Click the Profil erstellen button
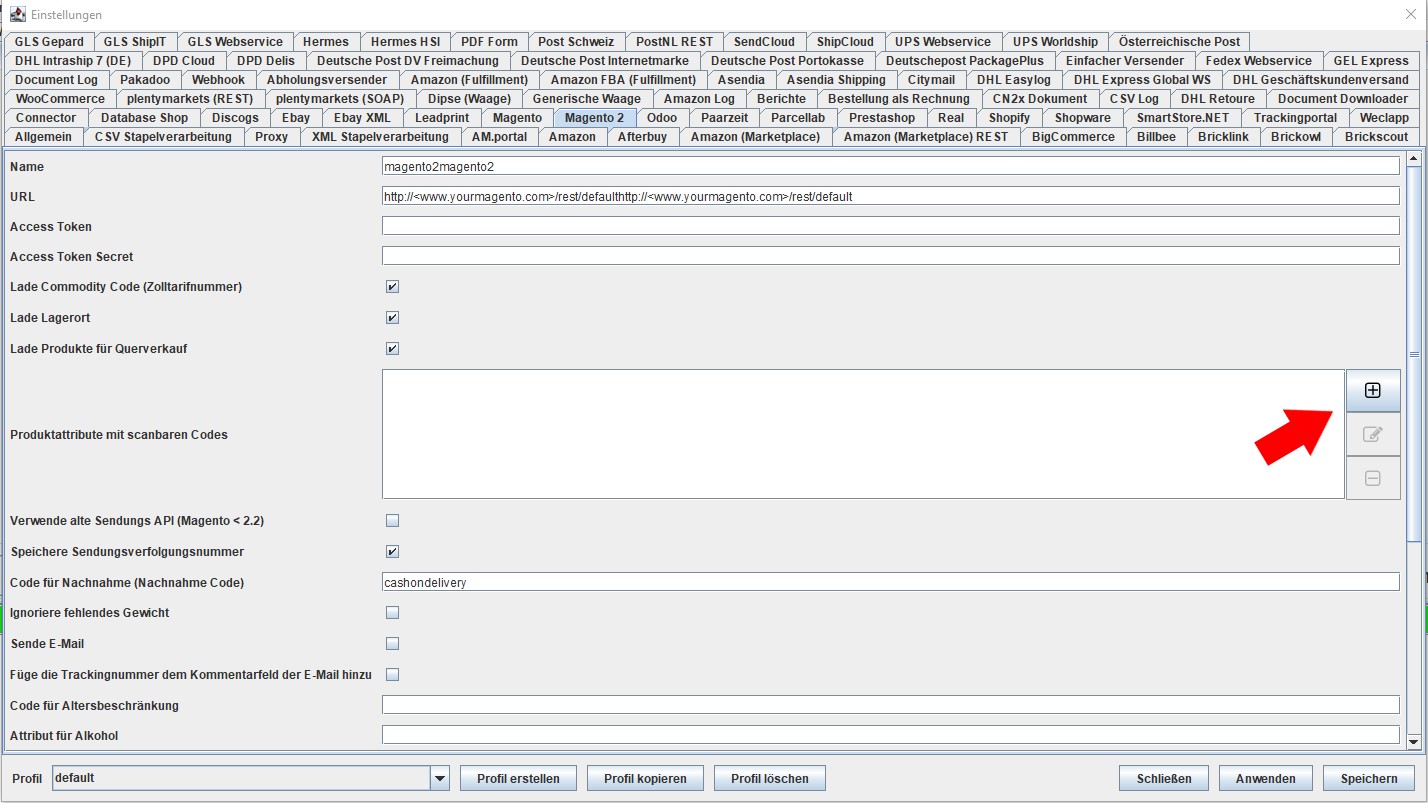 (x=518, y=778)
